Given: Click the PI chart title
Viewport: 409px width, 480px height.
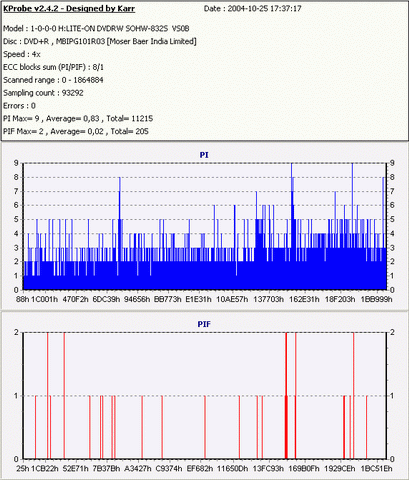Looking at the screenshot, I should (204, 155).
